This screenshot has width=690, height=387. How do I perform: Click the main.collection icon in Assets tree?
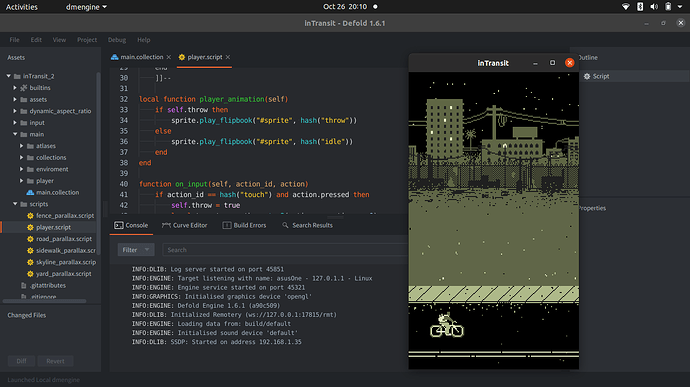click(x=30, y=192)
